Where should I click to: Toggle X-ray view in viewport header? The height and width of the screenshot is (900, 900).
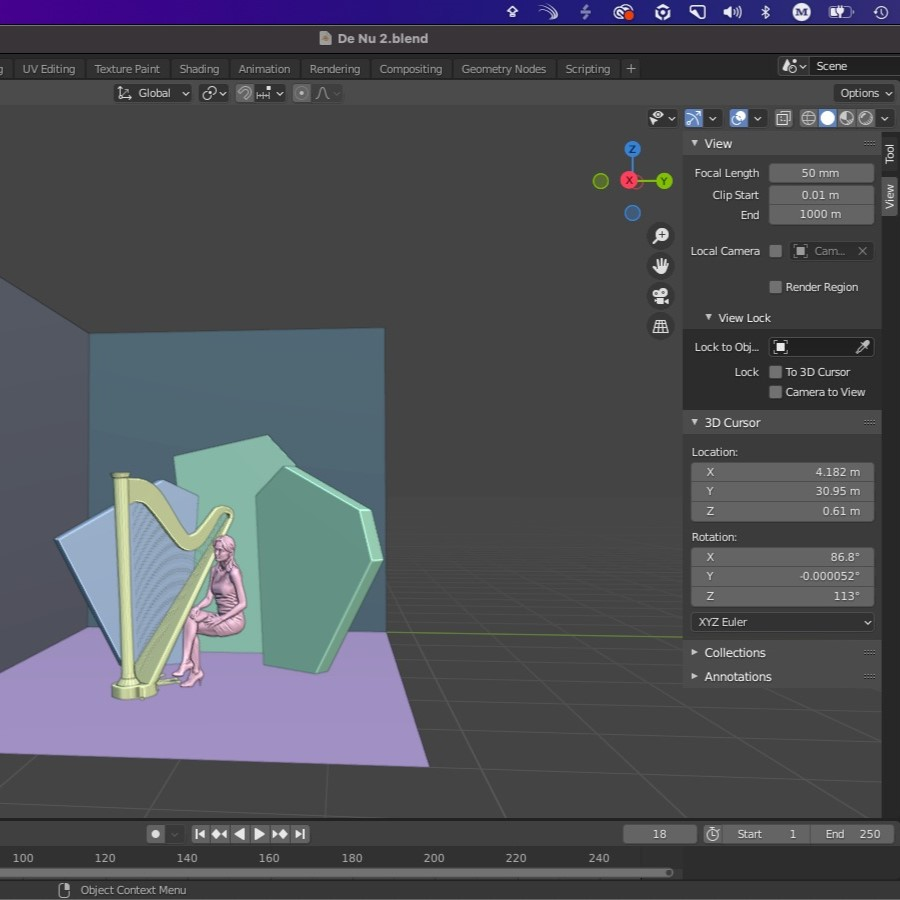click(x=783, y=118)
